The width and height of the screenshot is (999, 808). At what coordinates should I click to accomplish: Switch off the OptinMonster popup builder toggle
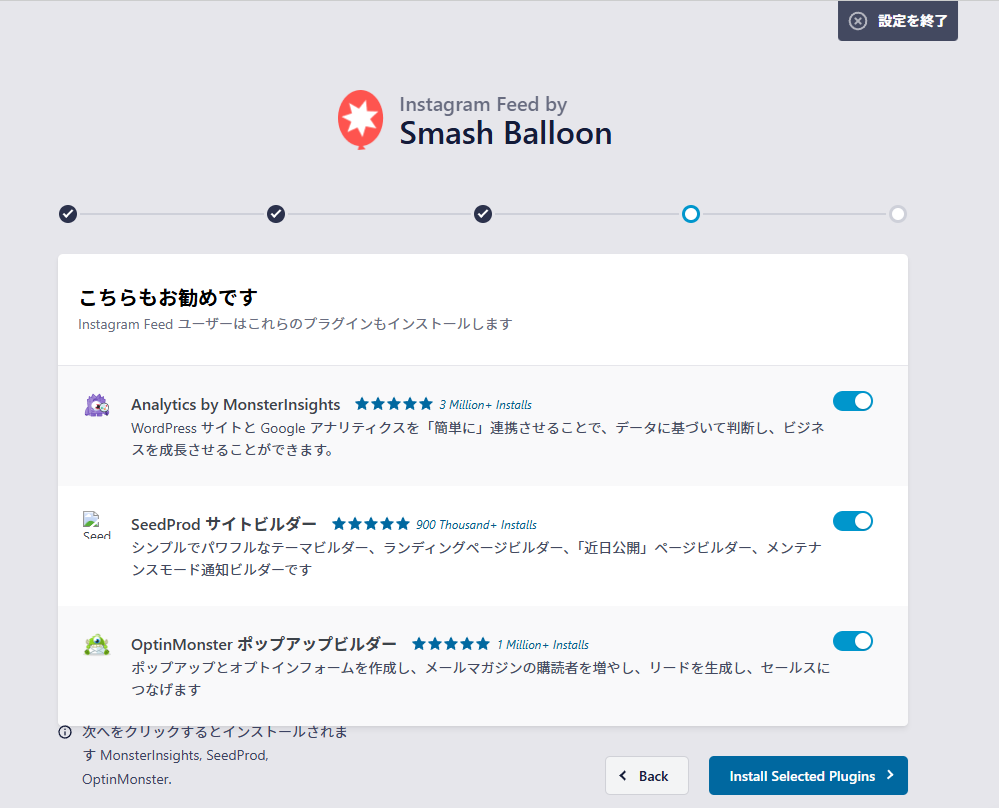click(852, 641)
